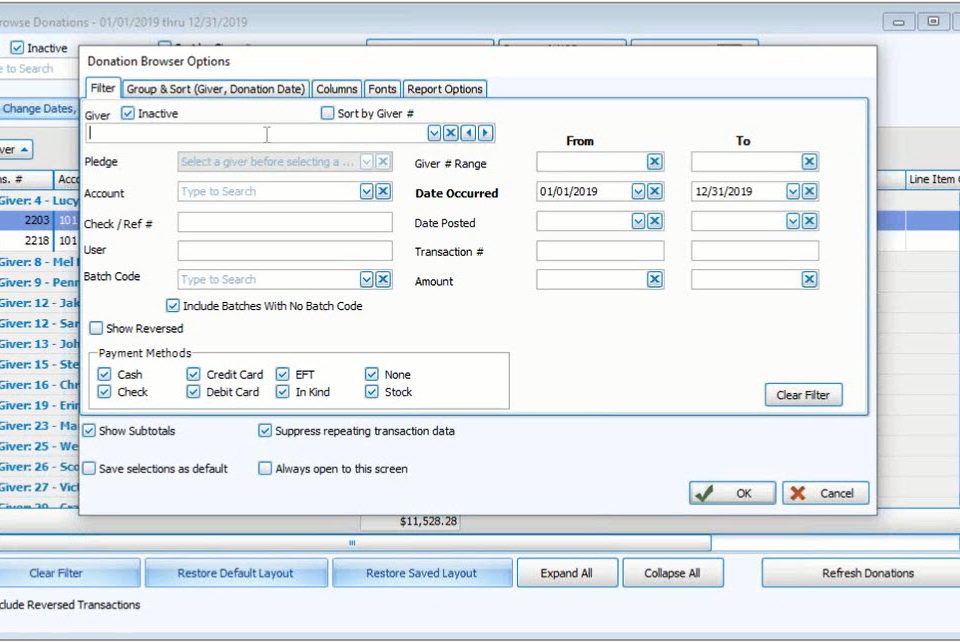This screenshot has height=642, width=960.
Task: Click Clear Filter inside the dialog
Action: (803, 395)
